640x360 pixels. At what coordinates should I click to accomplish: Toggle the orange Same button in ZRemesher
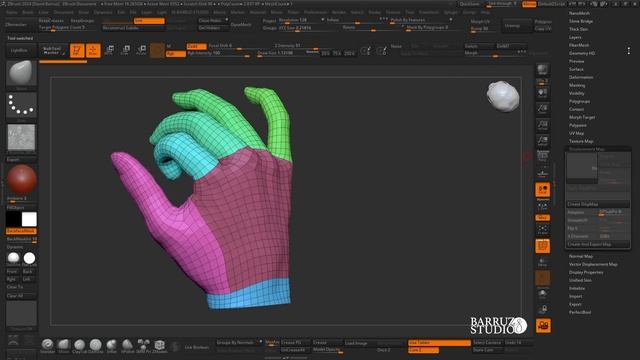(149, 20)
